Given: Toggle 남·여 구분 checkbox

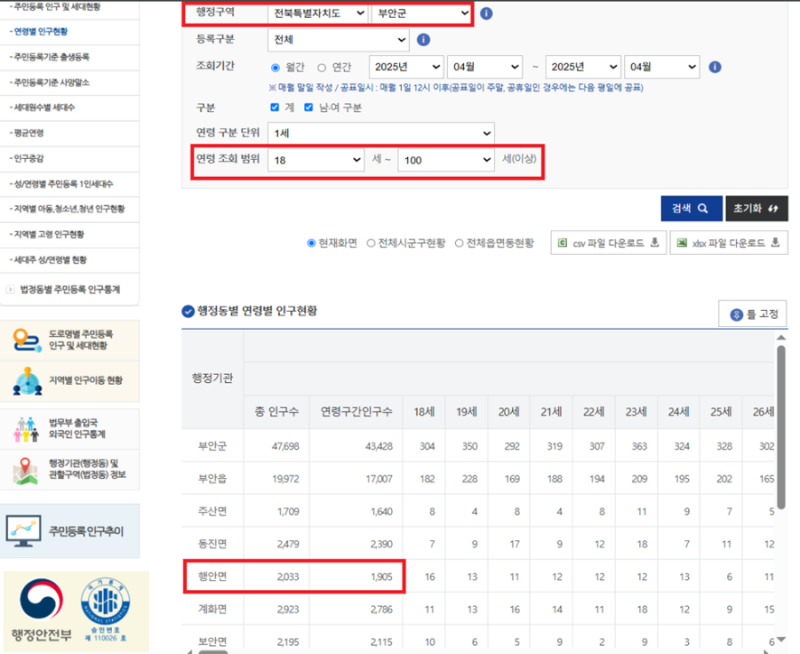Looking at the screenshot, I should [x=308, y=107].
